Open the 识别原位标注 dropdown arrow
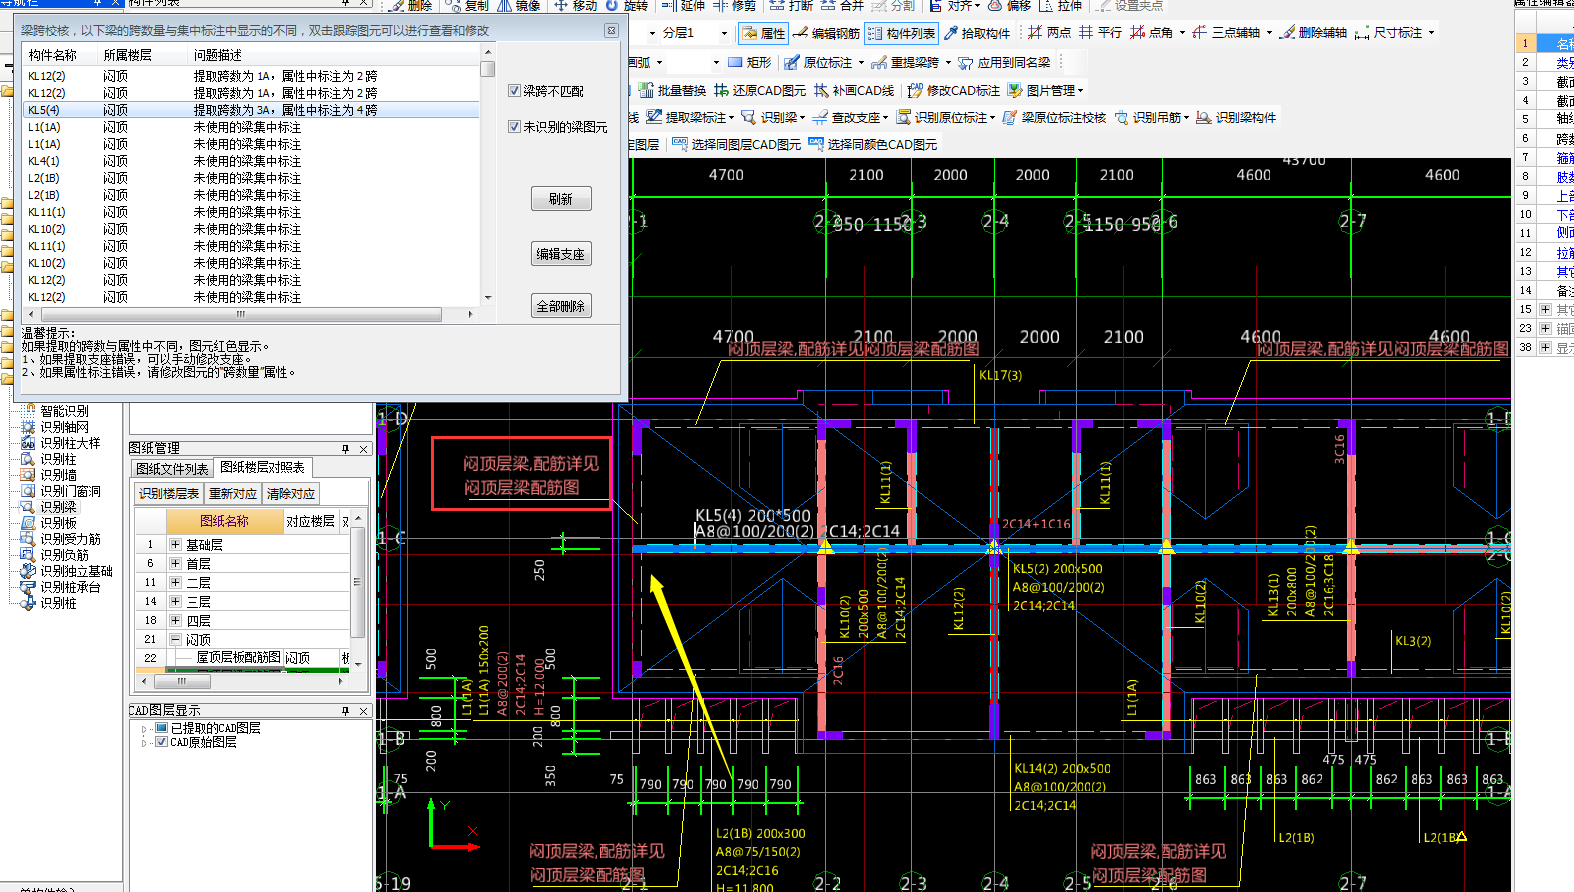 coord(992,118)
